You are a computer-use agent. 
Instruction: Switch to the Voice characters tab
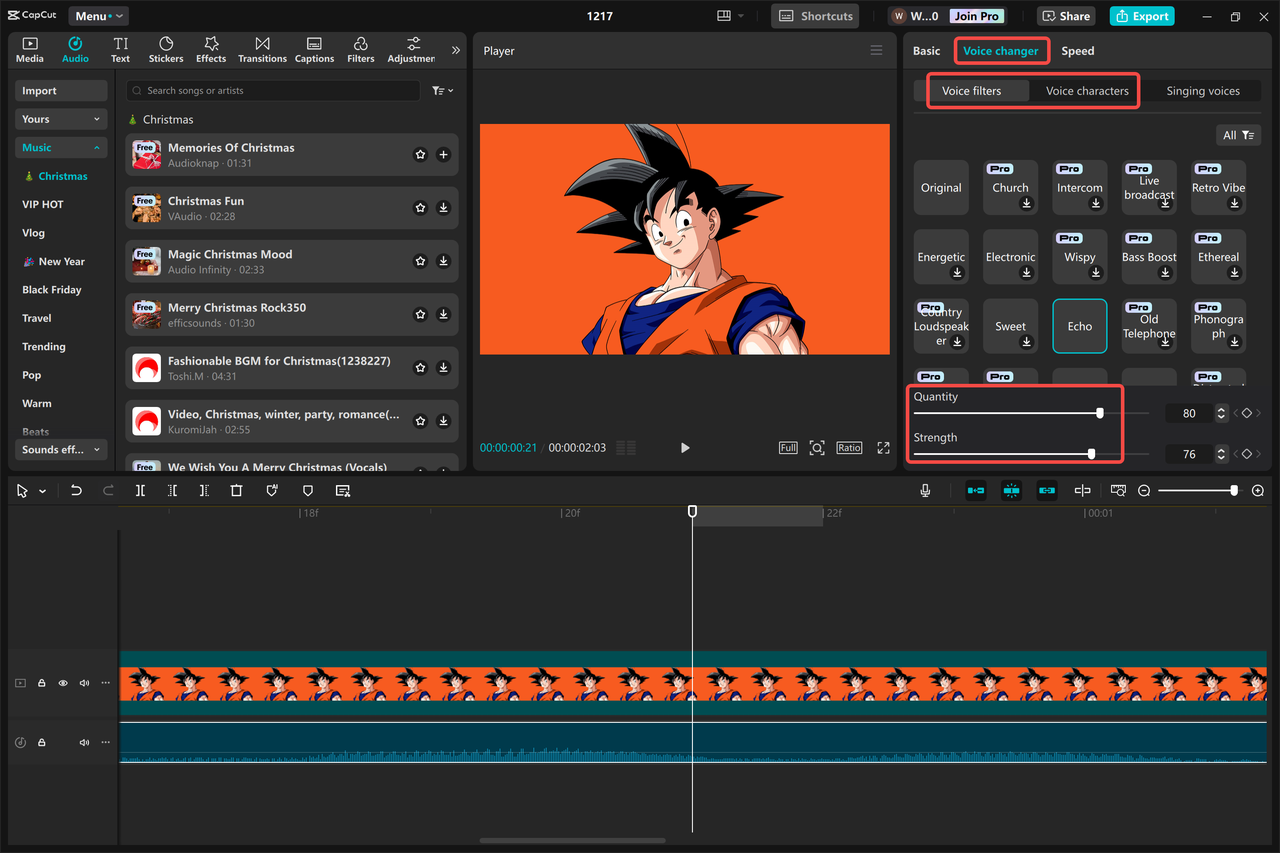pos(1087,90)
